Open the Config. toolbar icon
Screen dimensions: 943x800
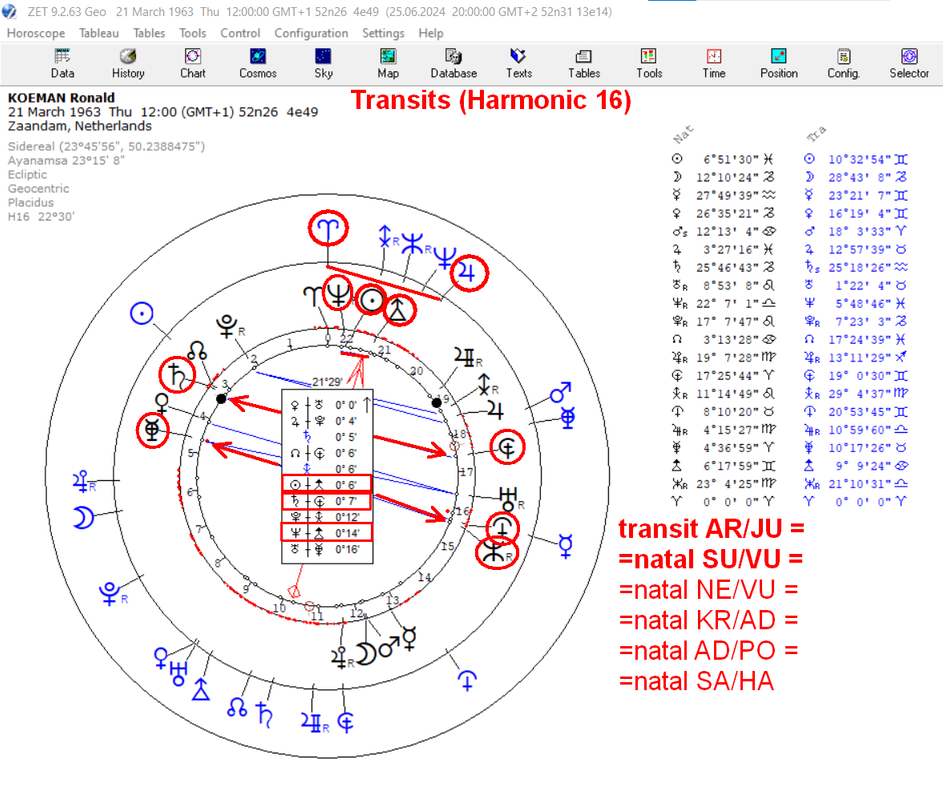coord(844,64)
